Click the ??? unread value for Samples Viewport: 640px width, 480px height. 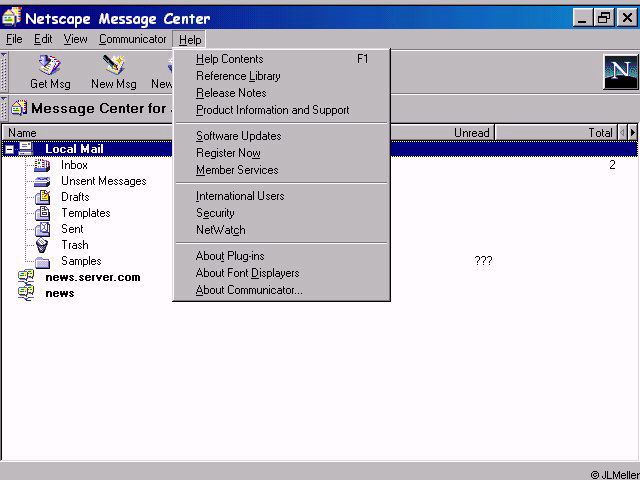(x=483, y=261)
